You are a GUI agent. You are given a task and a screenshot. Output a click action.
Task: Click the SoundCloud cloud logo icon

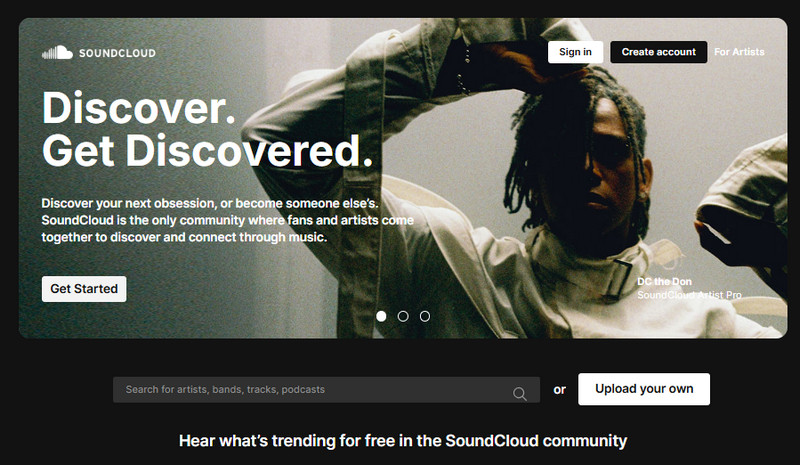(57, 53)
